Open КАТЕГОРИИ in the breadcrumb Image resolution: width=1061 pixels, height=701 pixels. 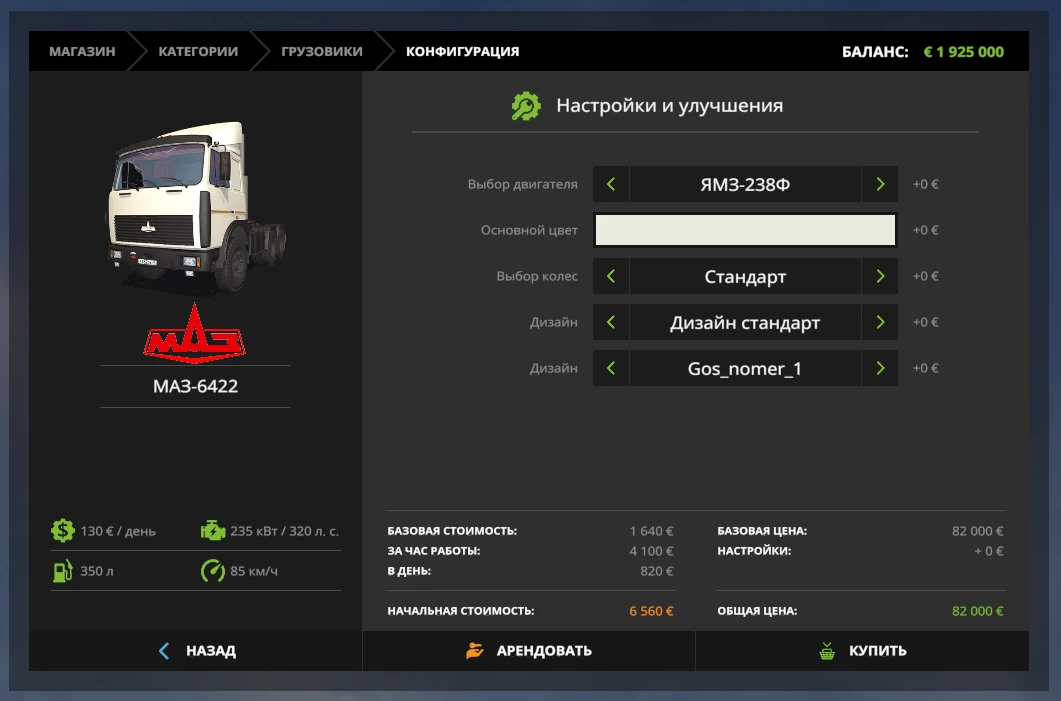(199, 51)
